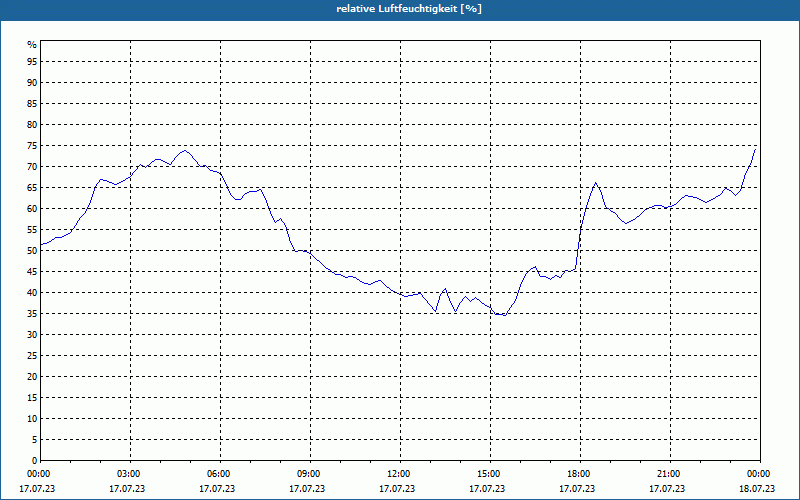Click the chart title 'relative Luftfeuchtigkeit [%]'
Viewport: 800px width, 500px height.
[x=409, y=9]
